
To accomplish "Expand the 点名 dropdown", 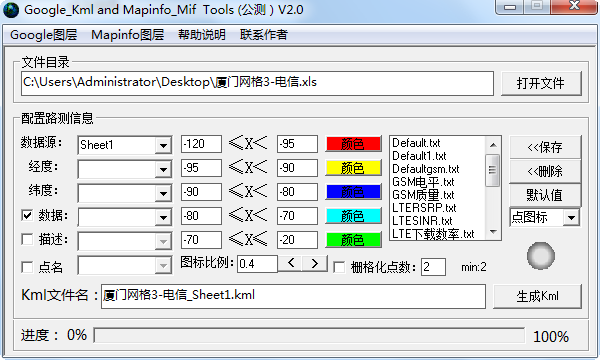I will 163,265.
